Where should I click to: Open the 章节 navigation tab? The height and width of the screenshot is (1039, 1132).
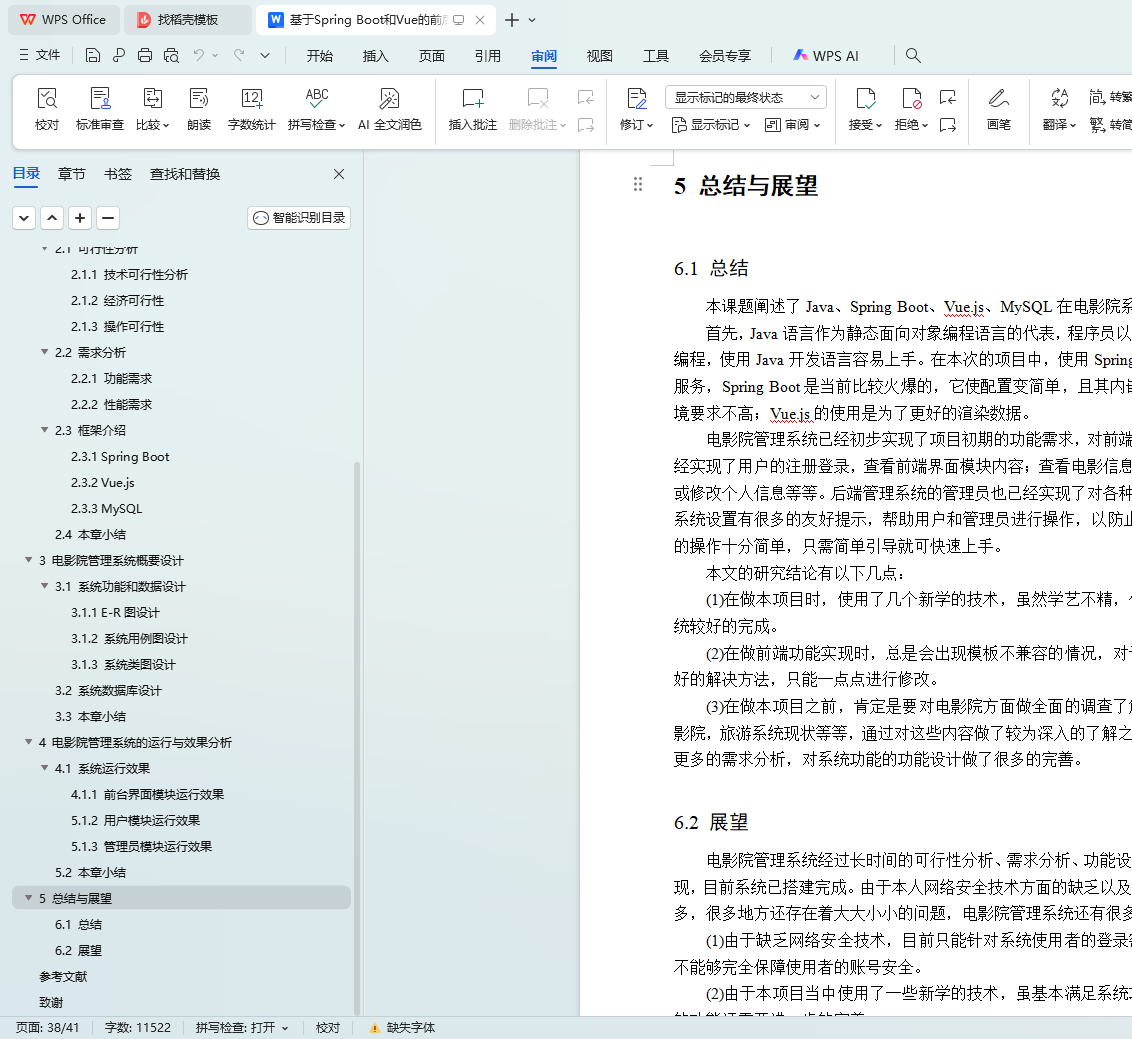tap(71, 174)
